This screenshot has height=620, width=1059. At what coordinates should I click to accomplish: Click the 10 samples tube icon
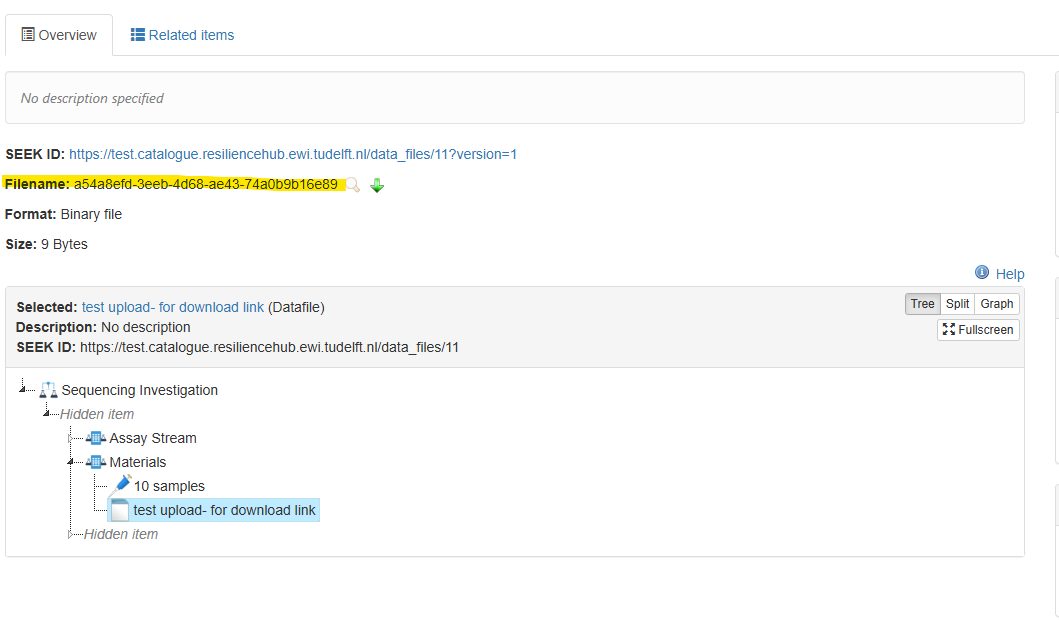click(x=121, y=485)
